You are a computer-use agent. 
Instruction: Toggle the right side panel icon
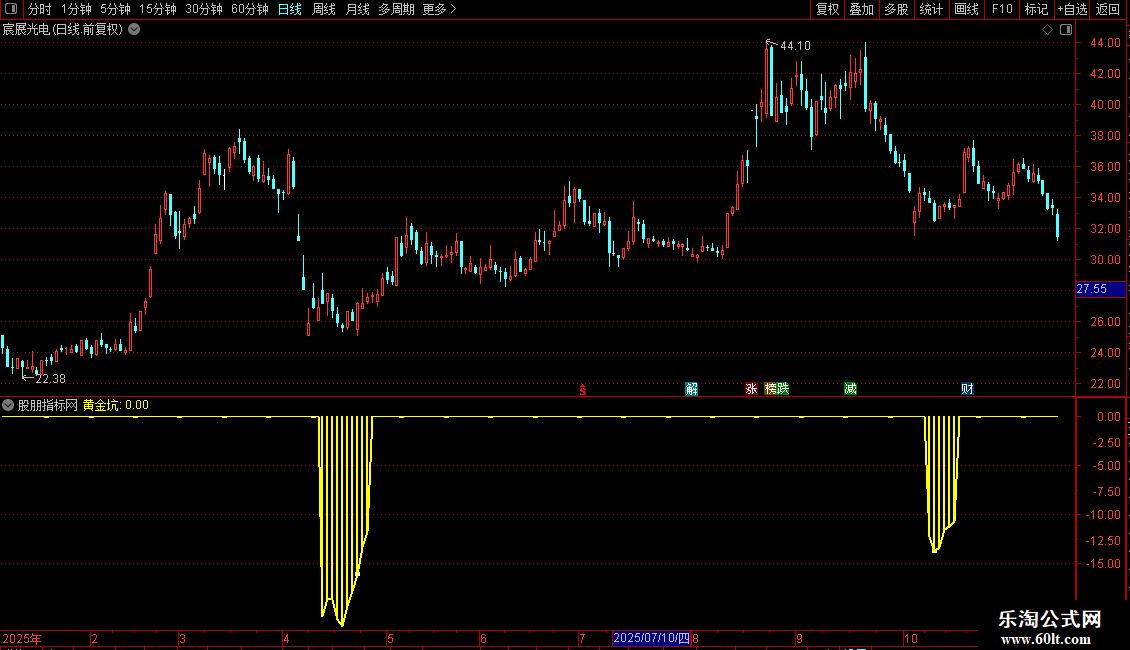pyautogui.click(x=1066, y=30)
